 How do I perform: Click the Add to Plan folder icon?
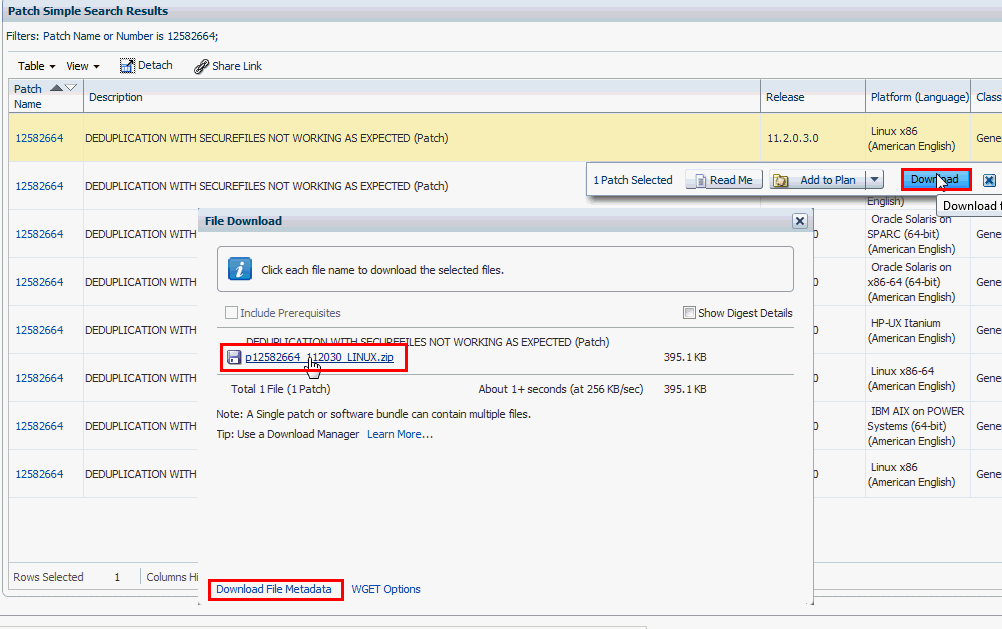point(782,180)
